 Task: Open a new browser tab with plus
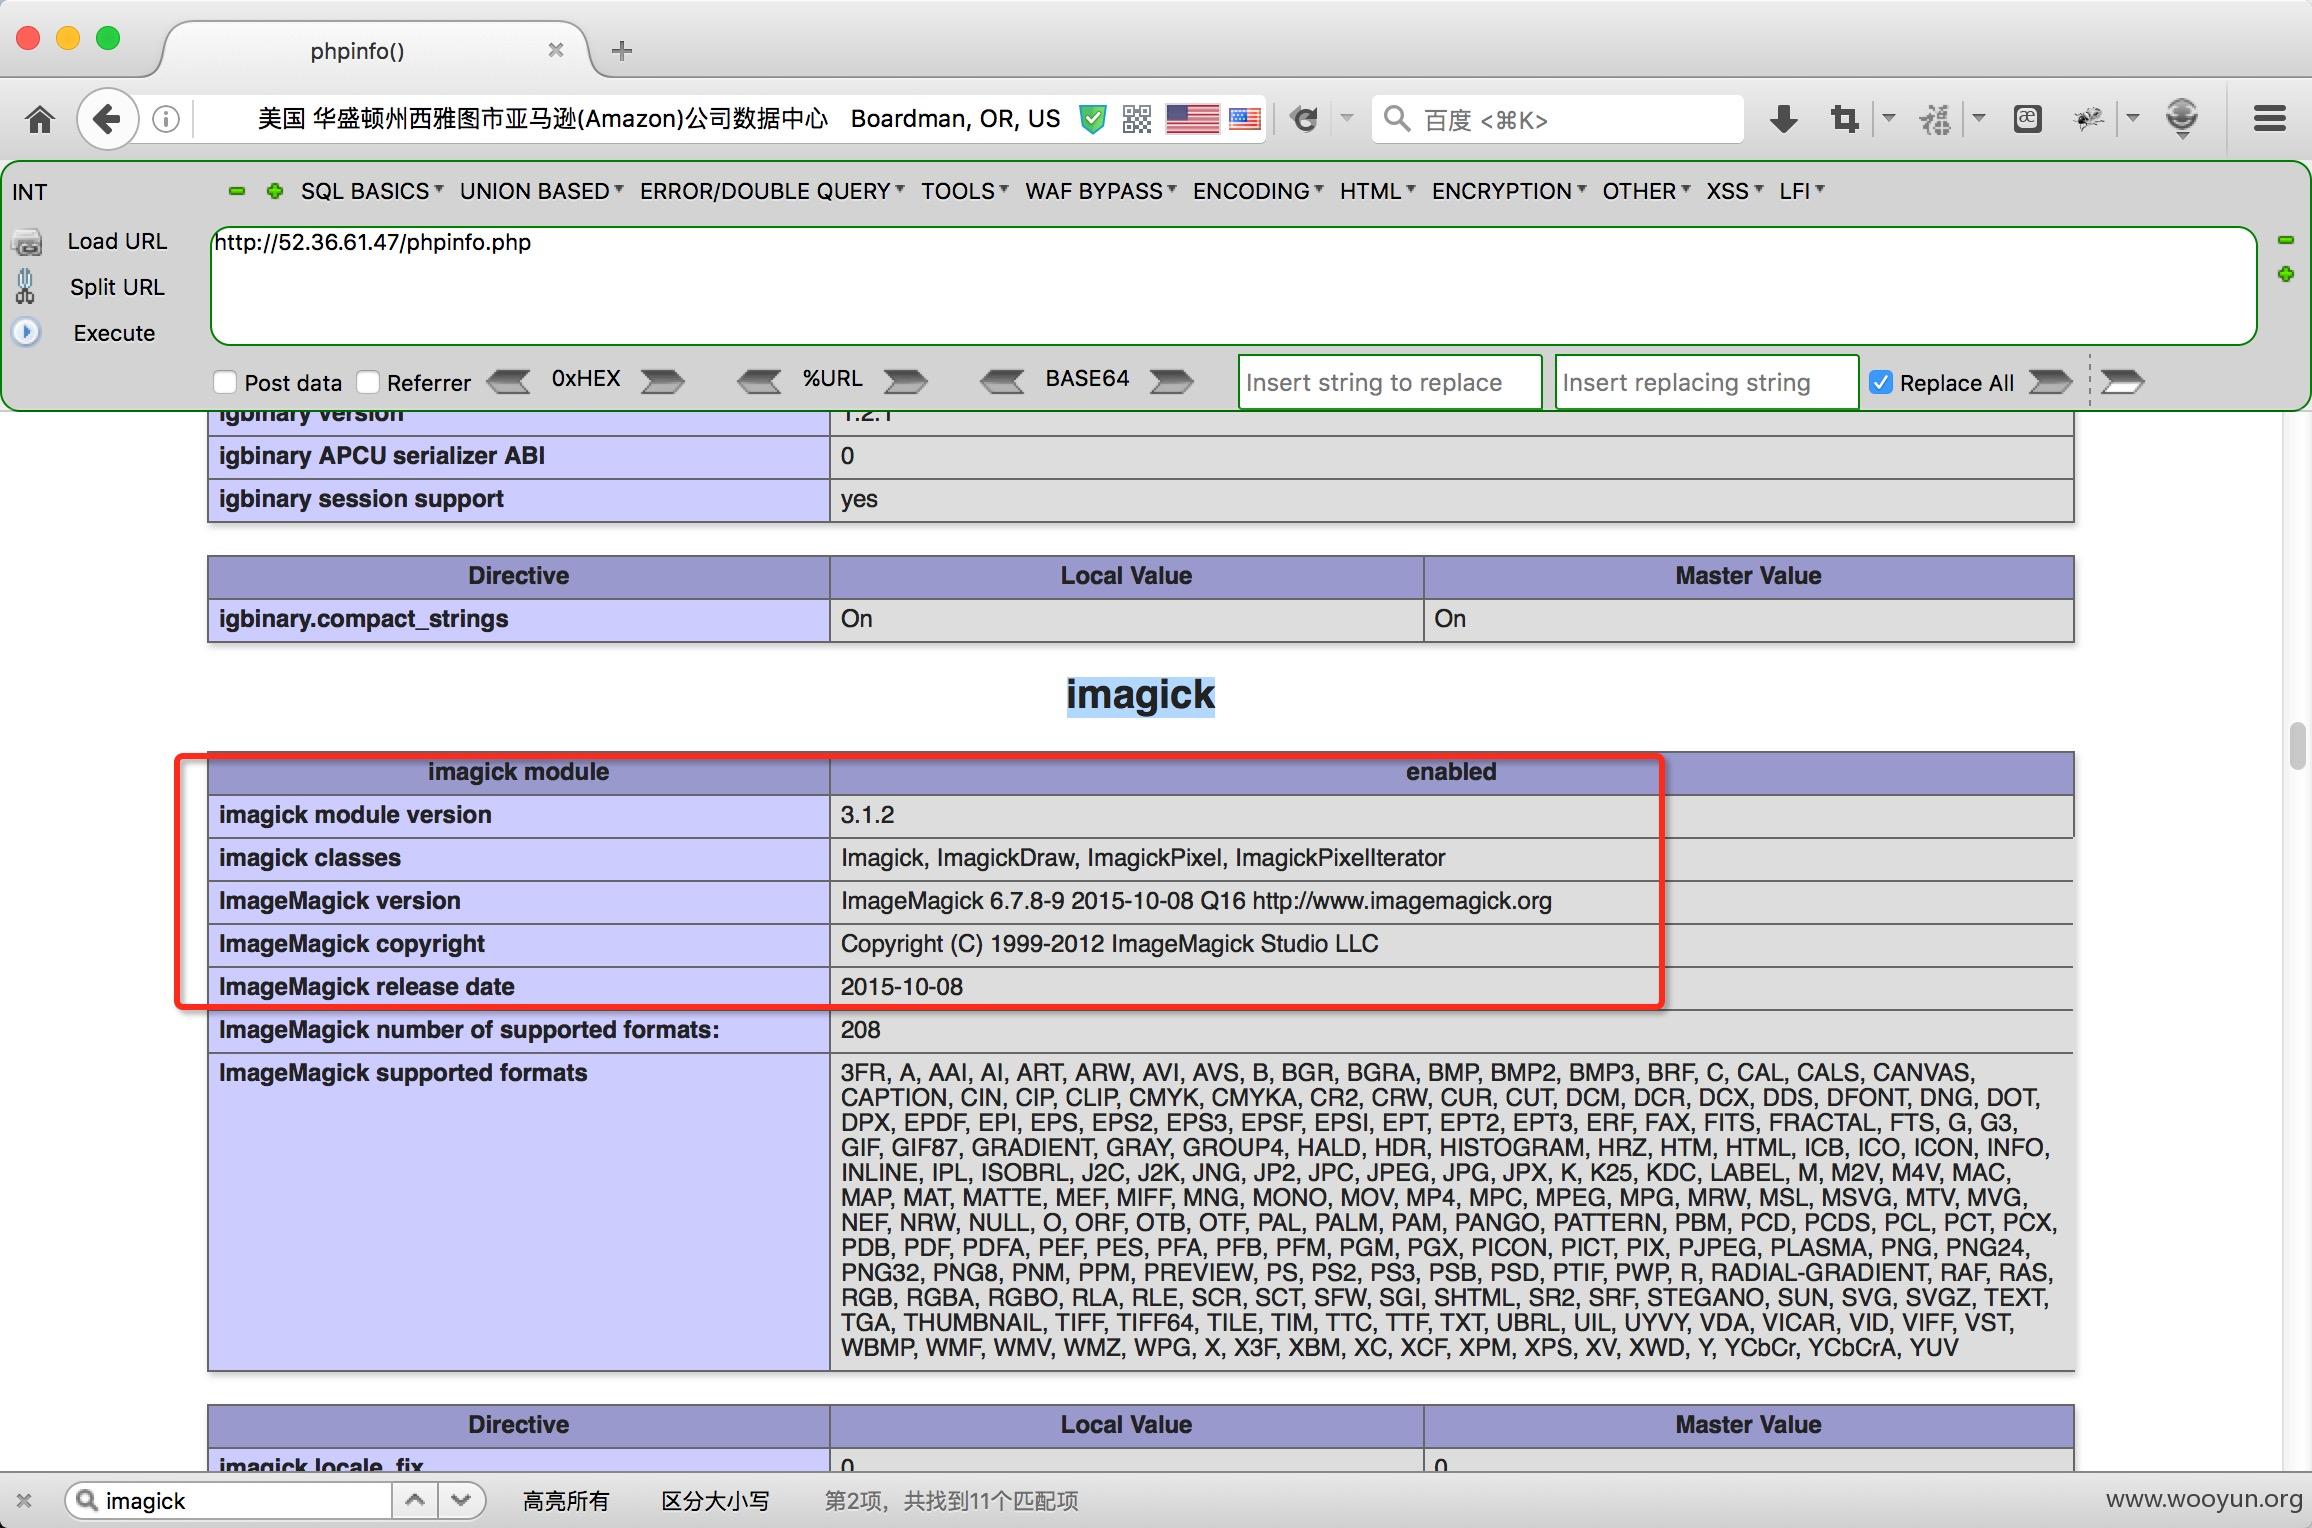[x=621, y=50]
